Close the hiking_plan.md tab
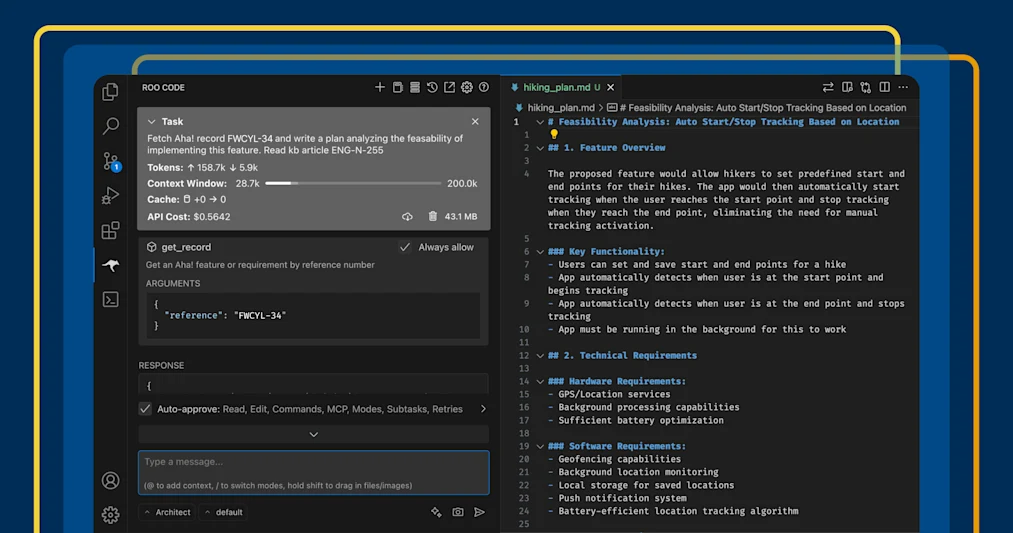1013x533 pixels. (x=611, y=87)
